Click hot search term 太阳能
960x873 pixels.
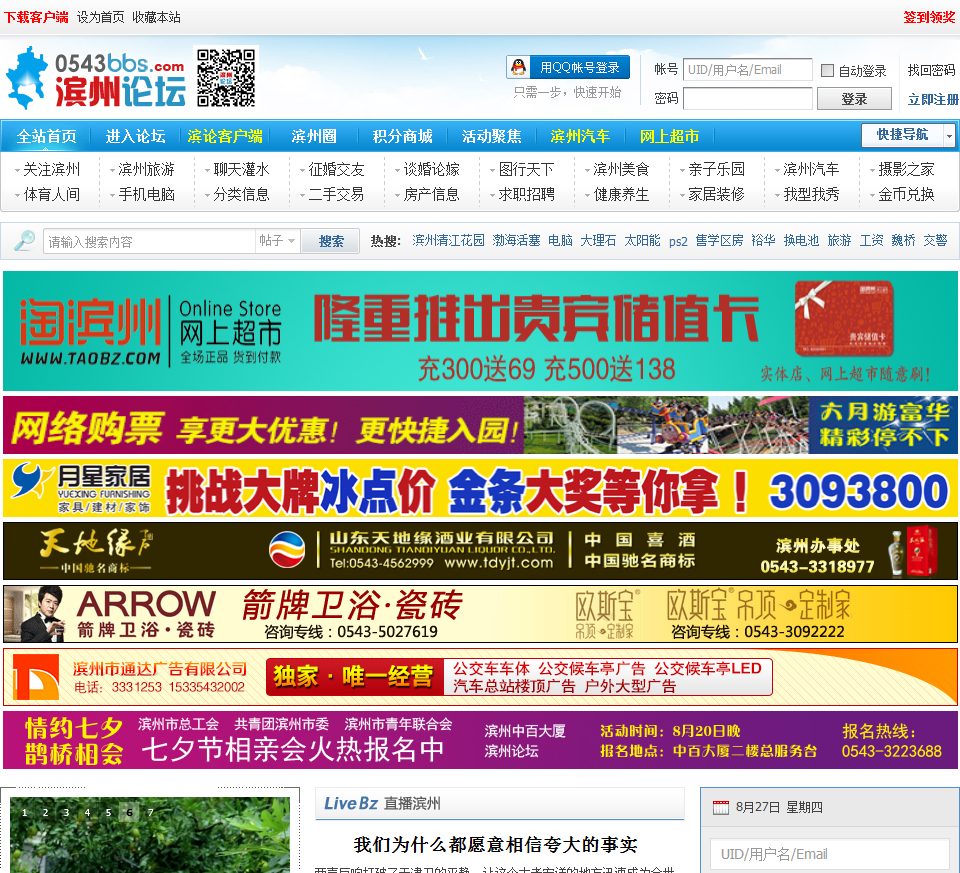coord(642,241)
